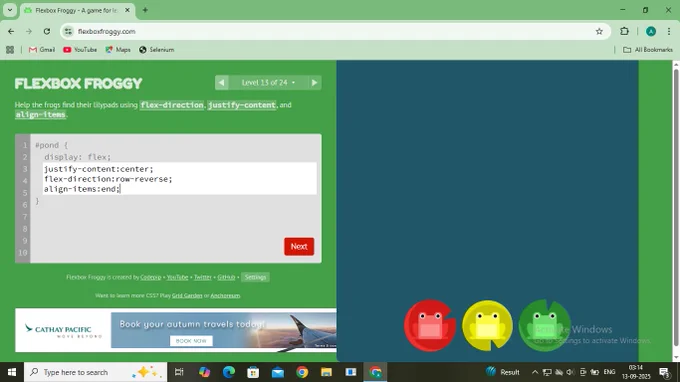The height and width of the screenshot is (382, 680).
Task: Bookmark this page with the star icon
Action: (x=599, y=31)
